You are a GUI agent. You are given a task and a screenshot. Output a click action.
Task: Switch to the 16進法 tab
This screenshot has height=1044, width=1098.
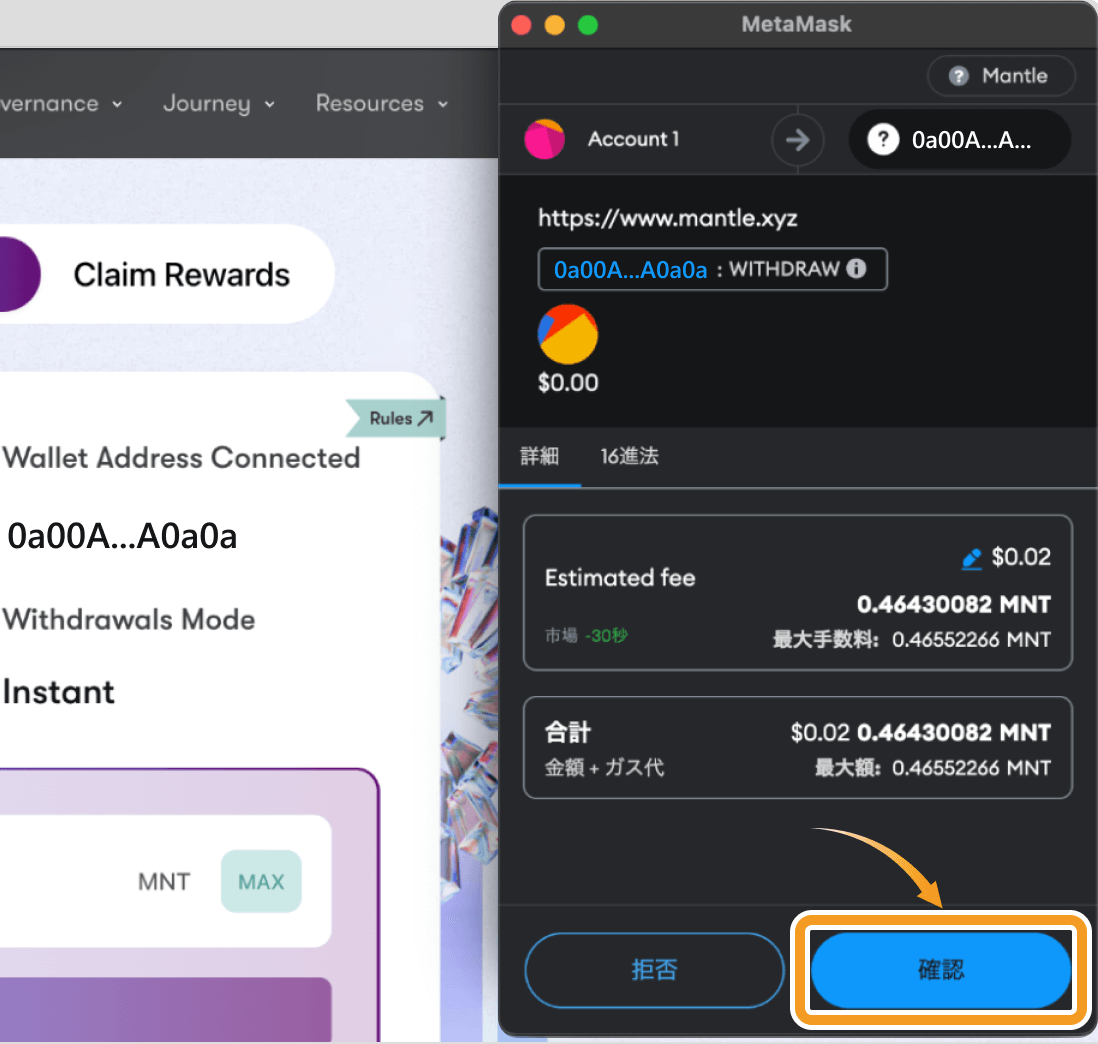coord(629,457)
